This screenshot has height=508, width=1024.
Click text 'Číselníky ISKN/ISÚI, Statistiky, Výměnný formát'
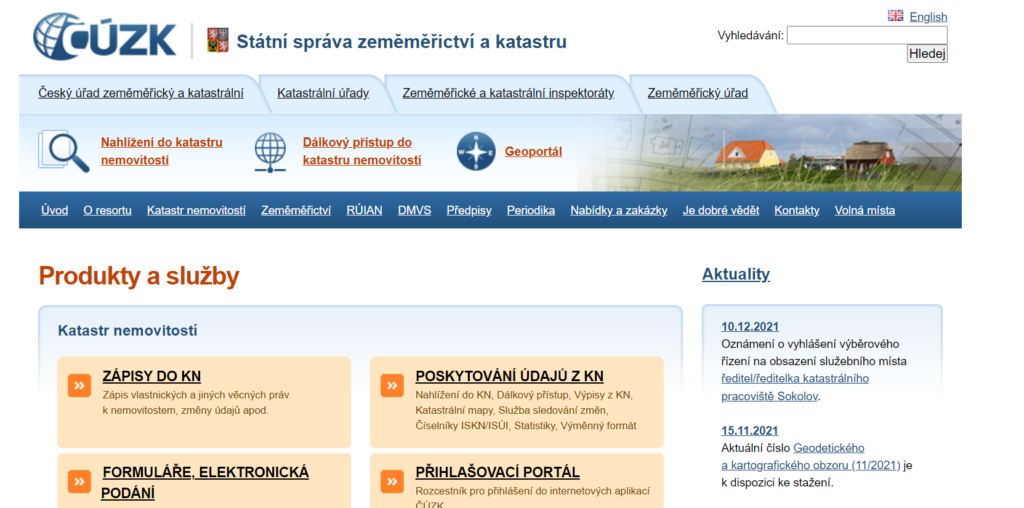(526, 426)
